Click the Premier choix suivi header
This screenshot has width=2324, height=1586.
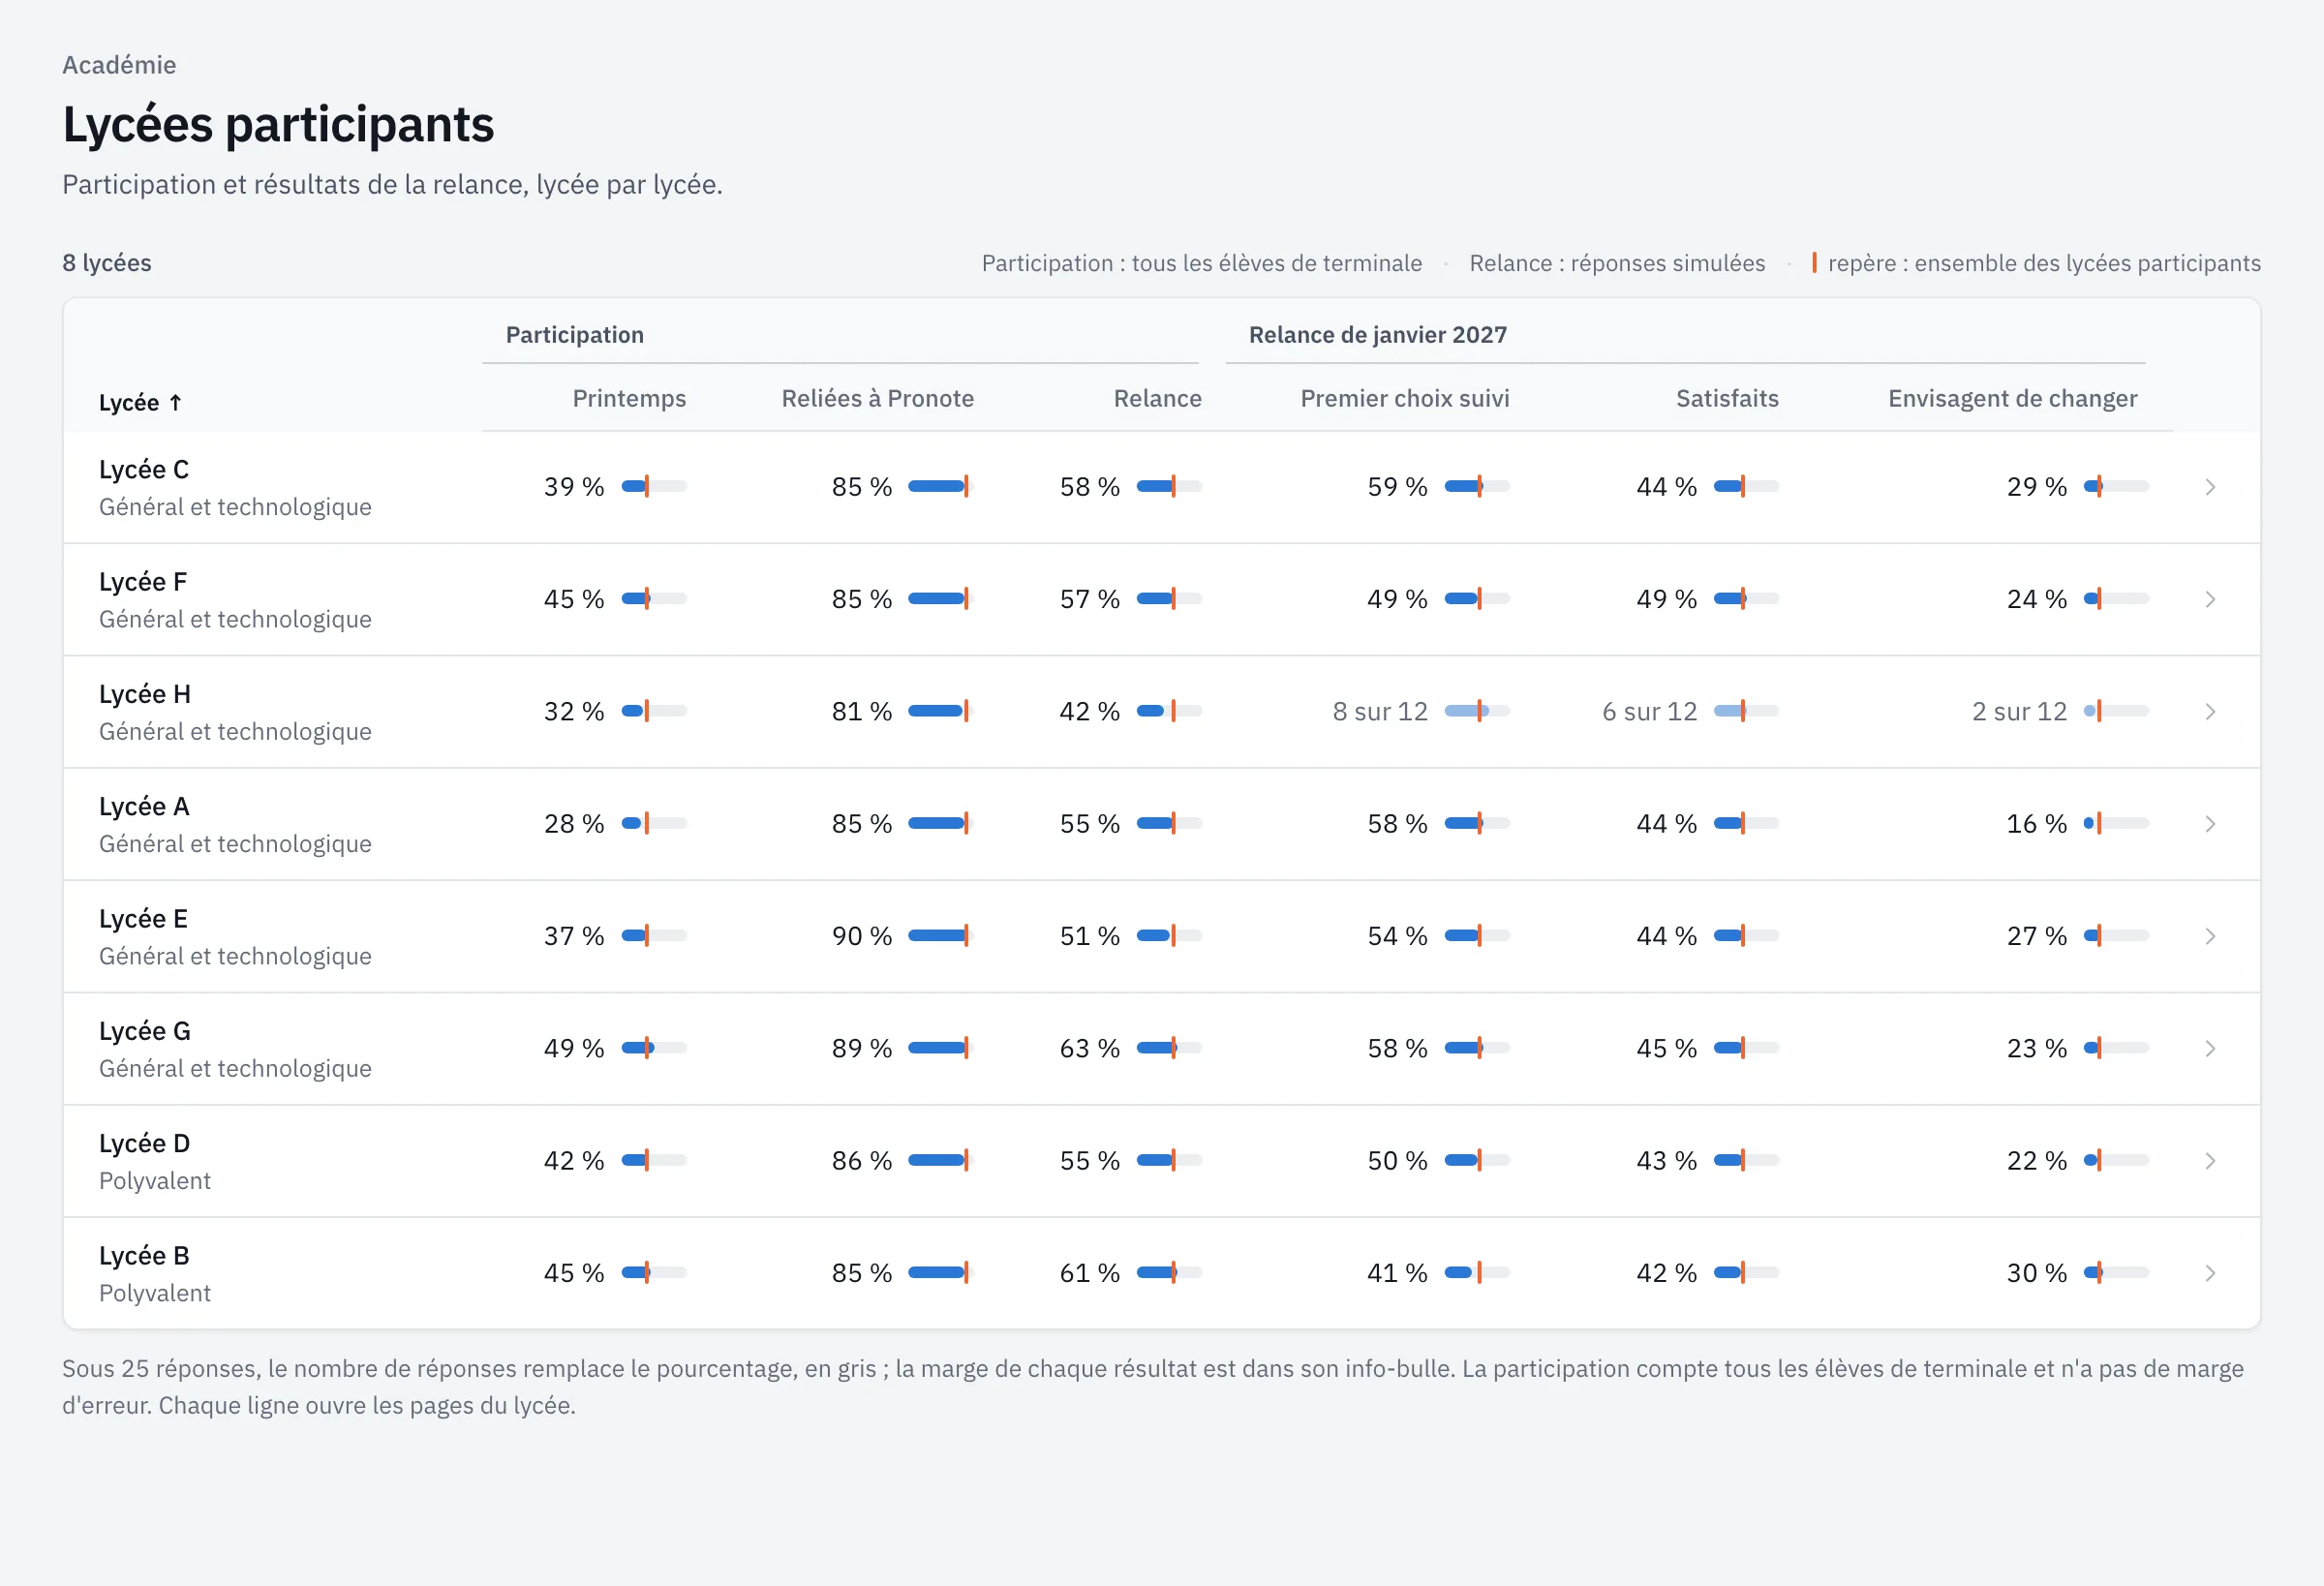[1405, 399]
